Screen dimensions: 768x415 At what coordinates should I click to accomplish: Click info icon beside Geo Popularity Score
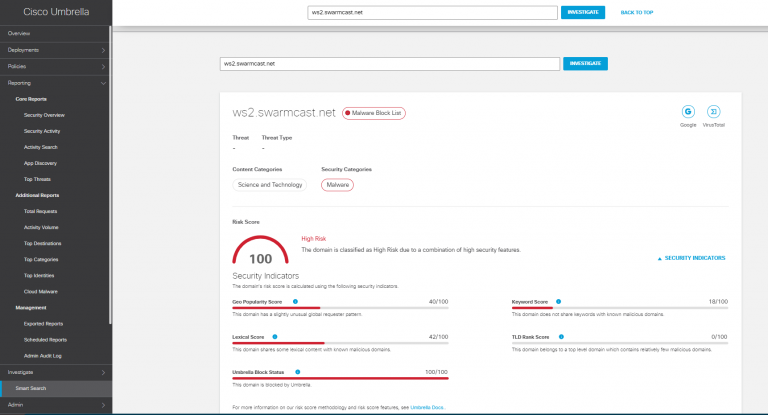coord(295,302)
